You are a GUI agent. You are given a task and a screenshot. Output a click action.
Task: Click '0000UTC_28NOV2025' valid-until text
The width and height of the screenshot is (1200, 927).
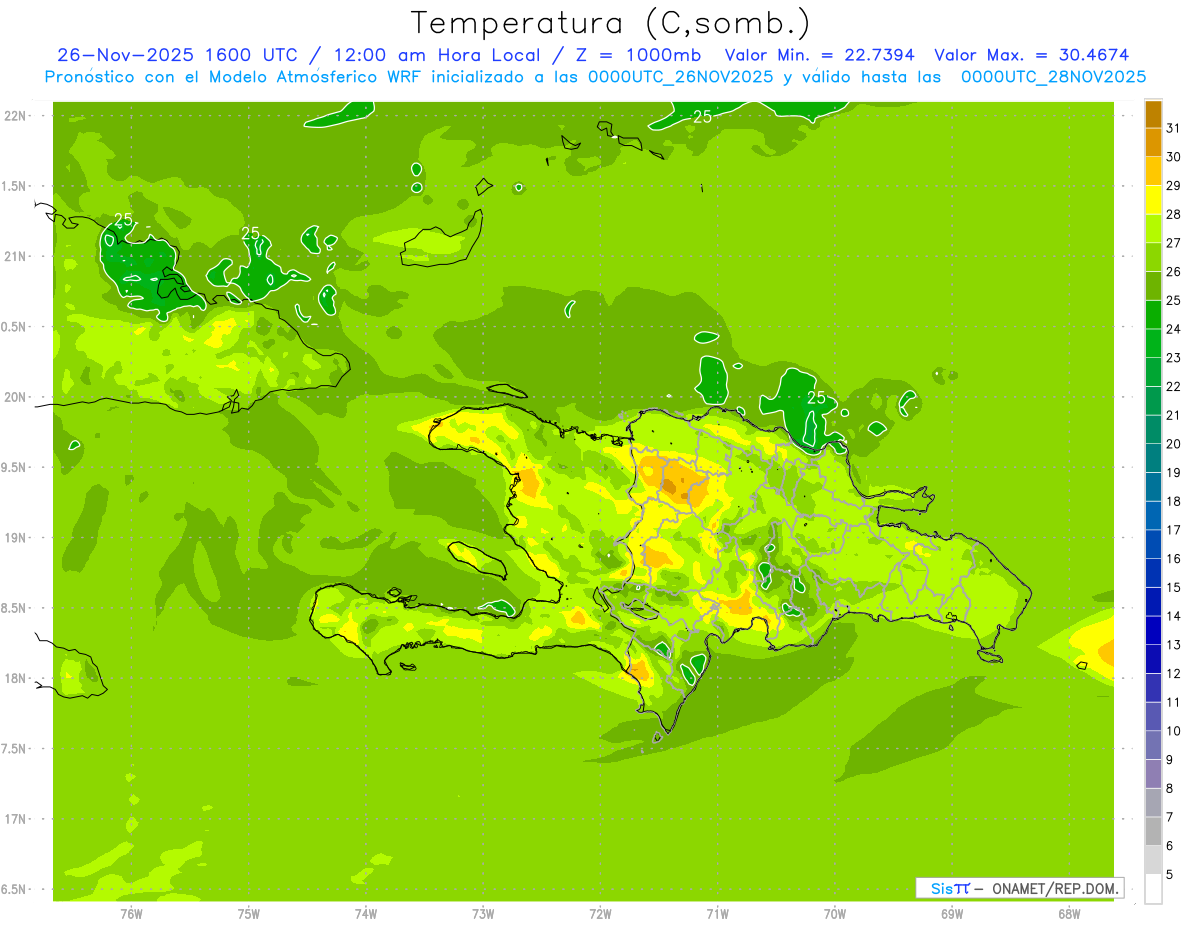[x=1053, y=77]
